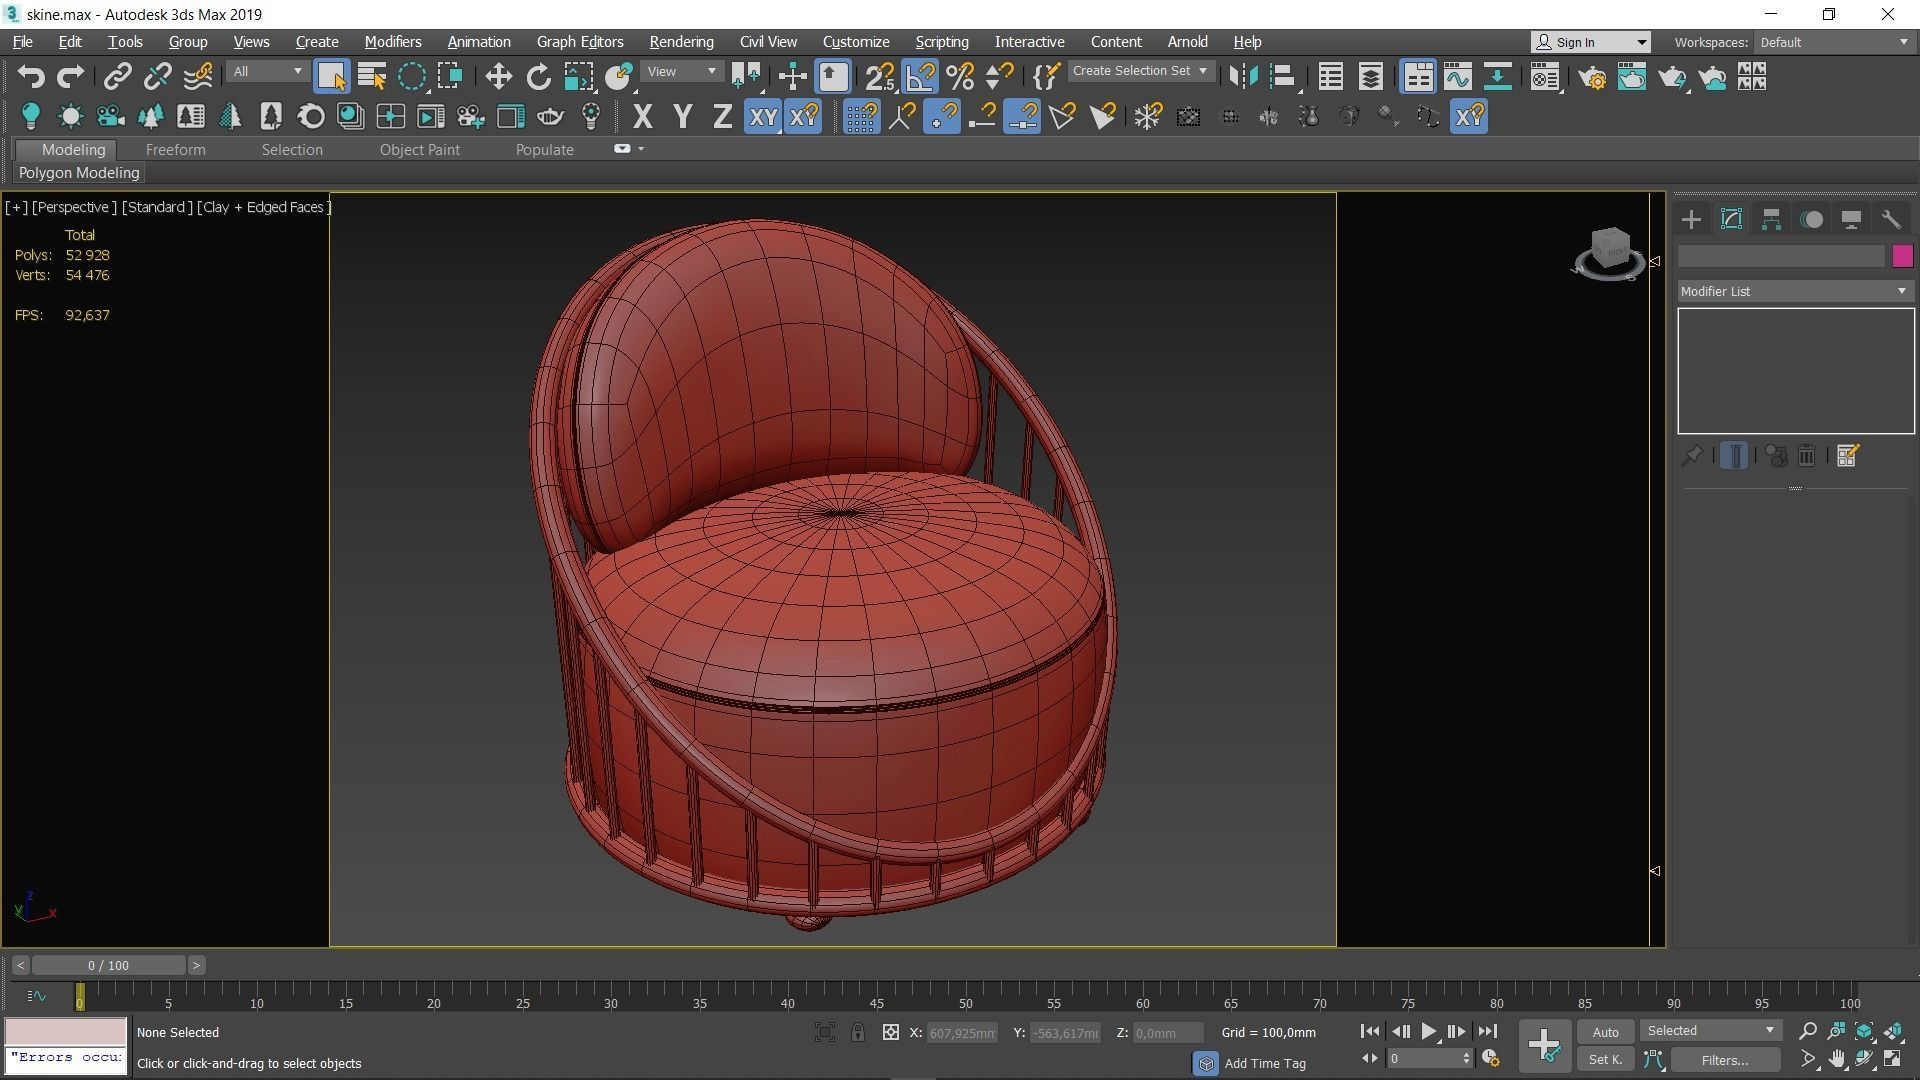
Task: Click the Redo arrow icon
Action: (x=70, y=77)
